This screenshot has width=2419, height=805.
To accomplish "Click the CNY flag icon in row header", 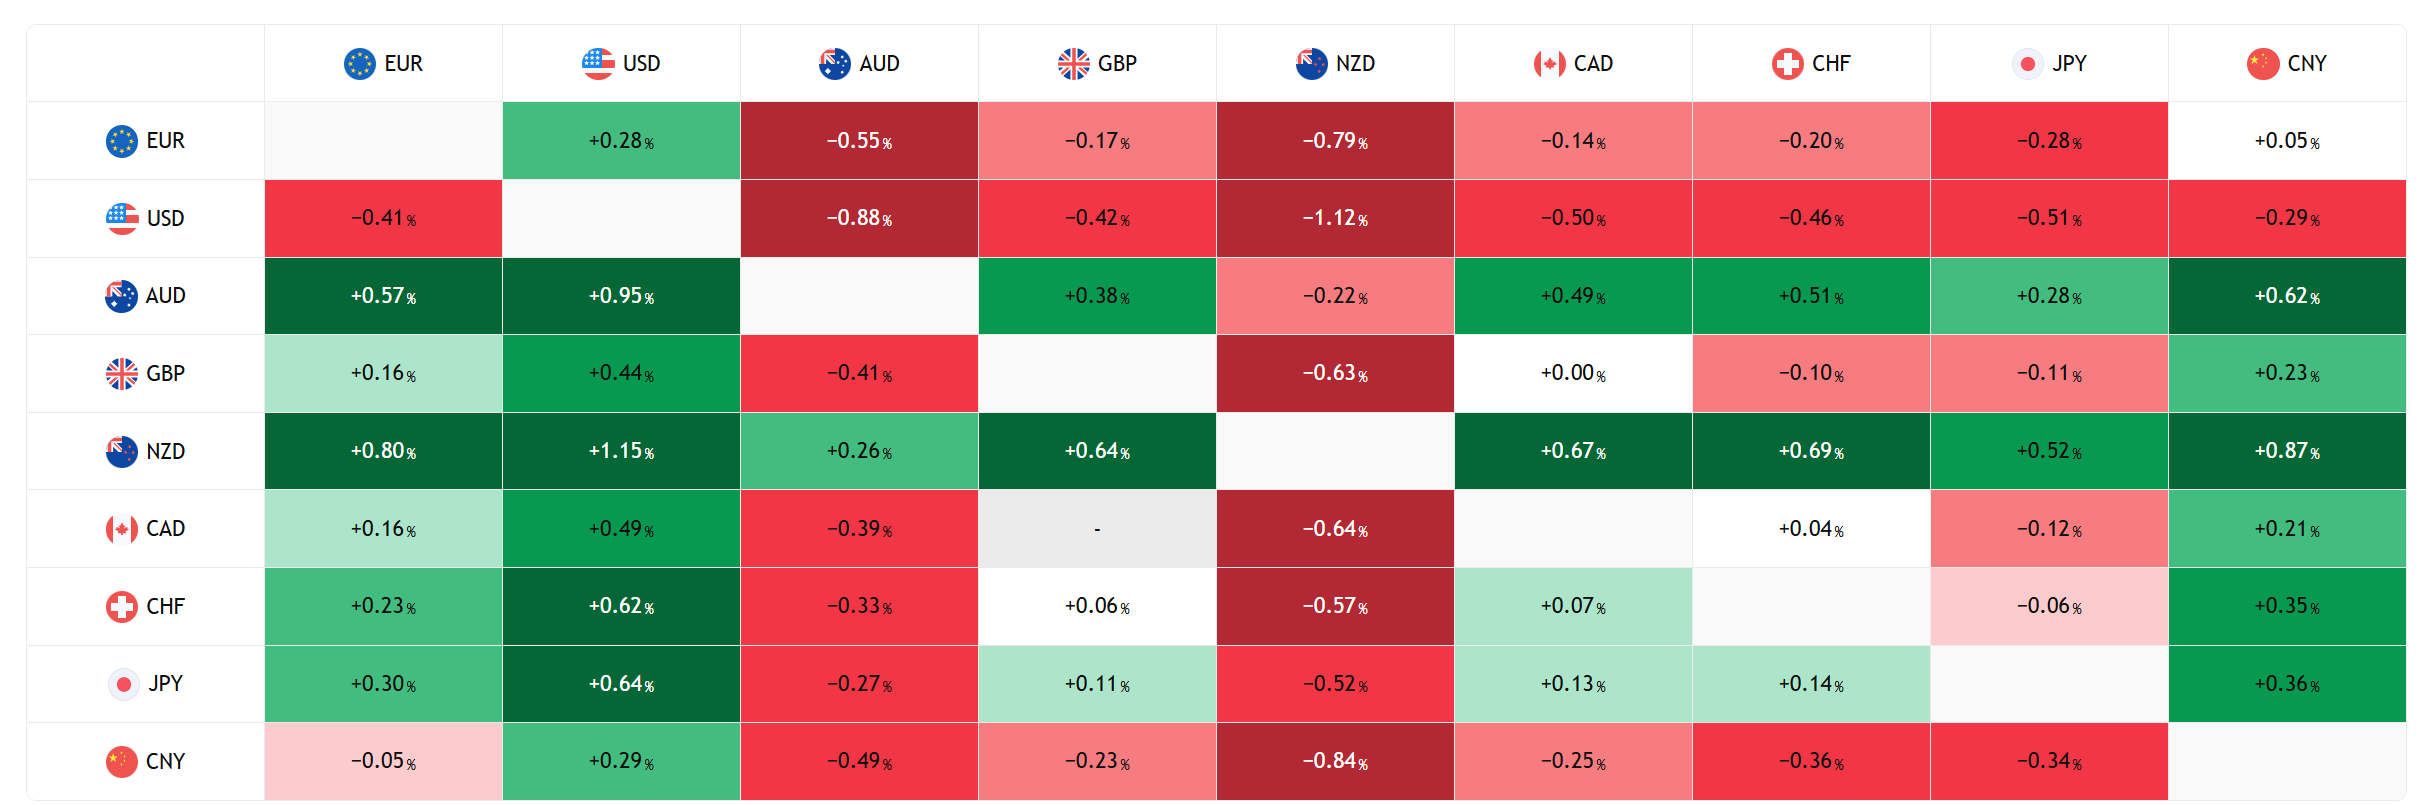I will click(121, 761).
